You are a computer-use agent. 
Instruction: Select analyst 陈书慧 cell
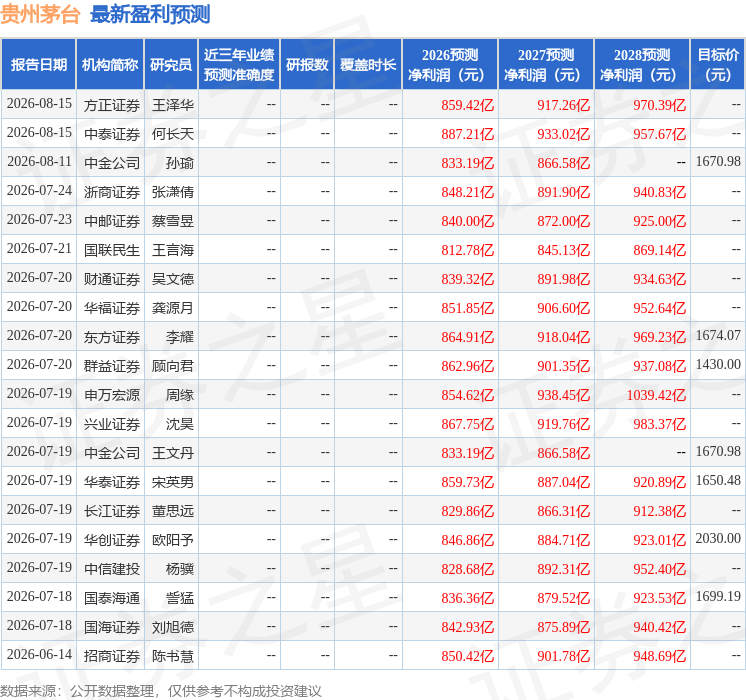173,657
